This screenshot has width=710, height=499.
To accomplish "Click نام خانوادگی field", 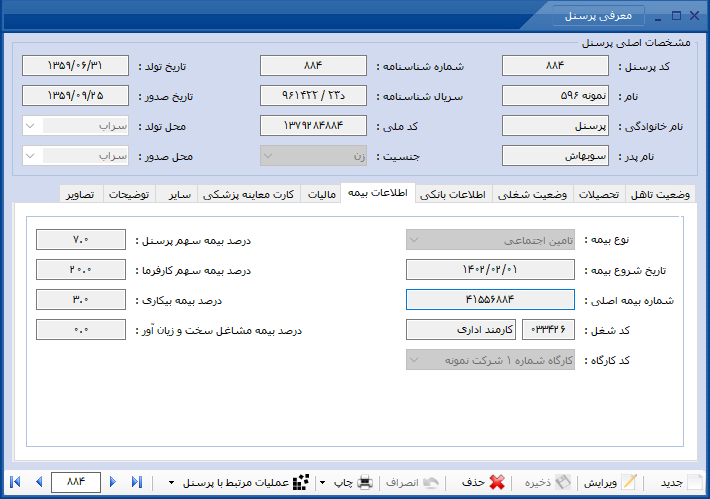I will tap(555, 125).
